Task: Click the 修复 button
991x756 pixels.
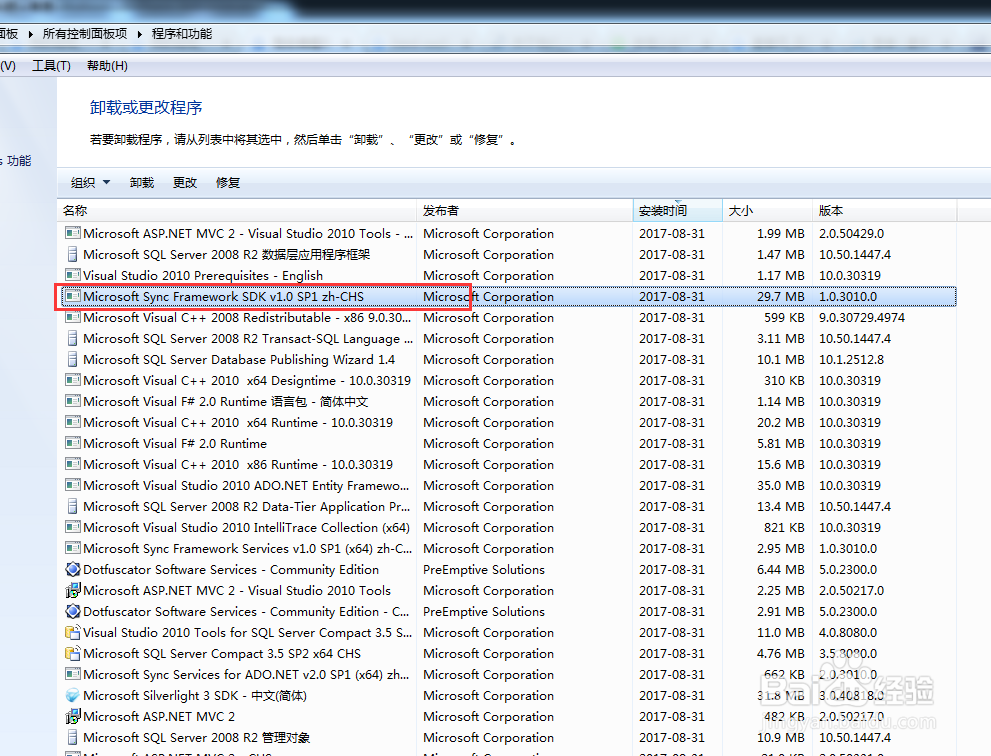Action: coord(228,183)
